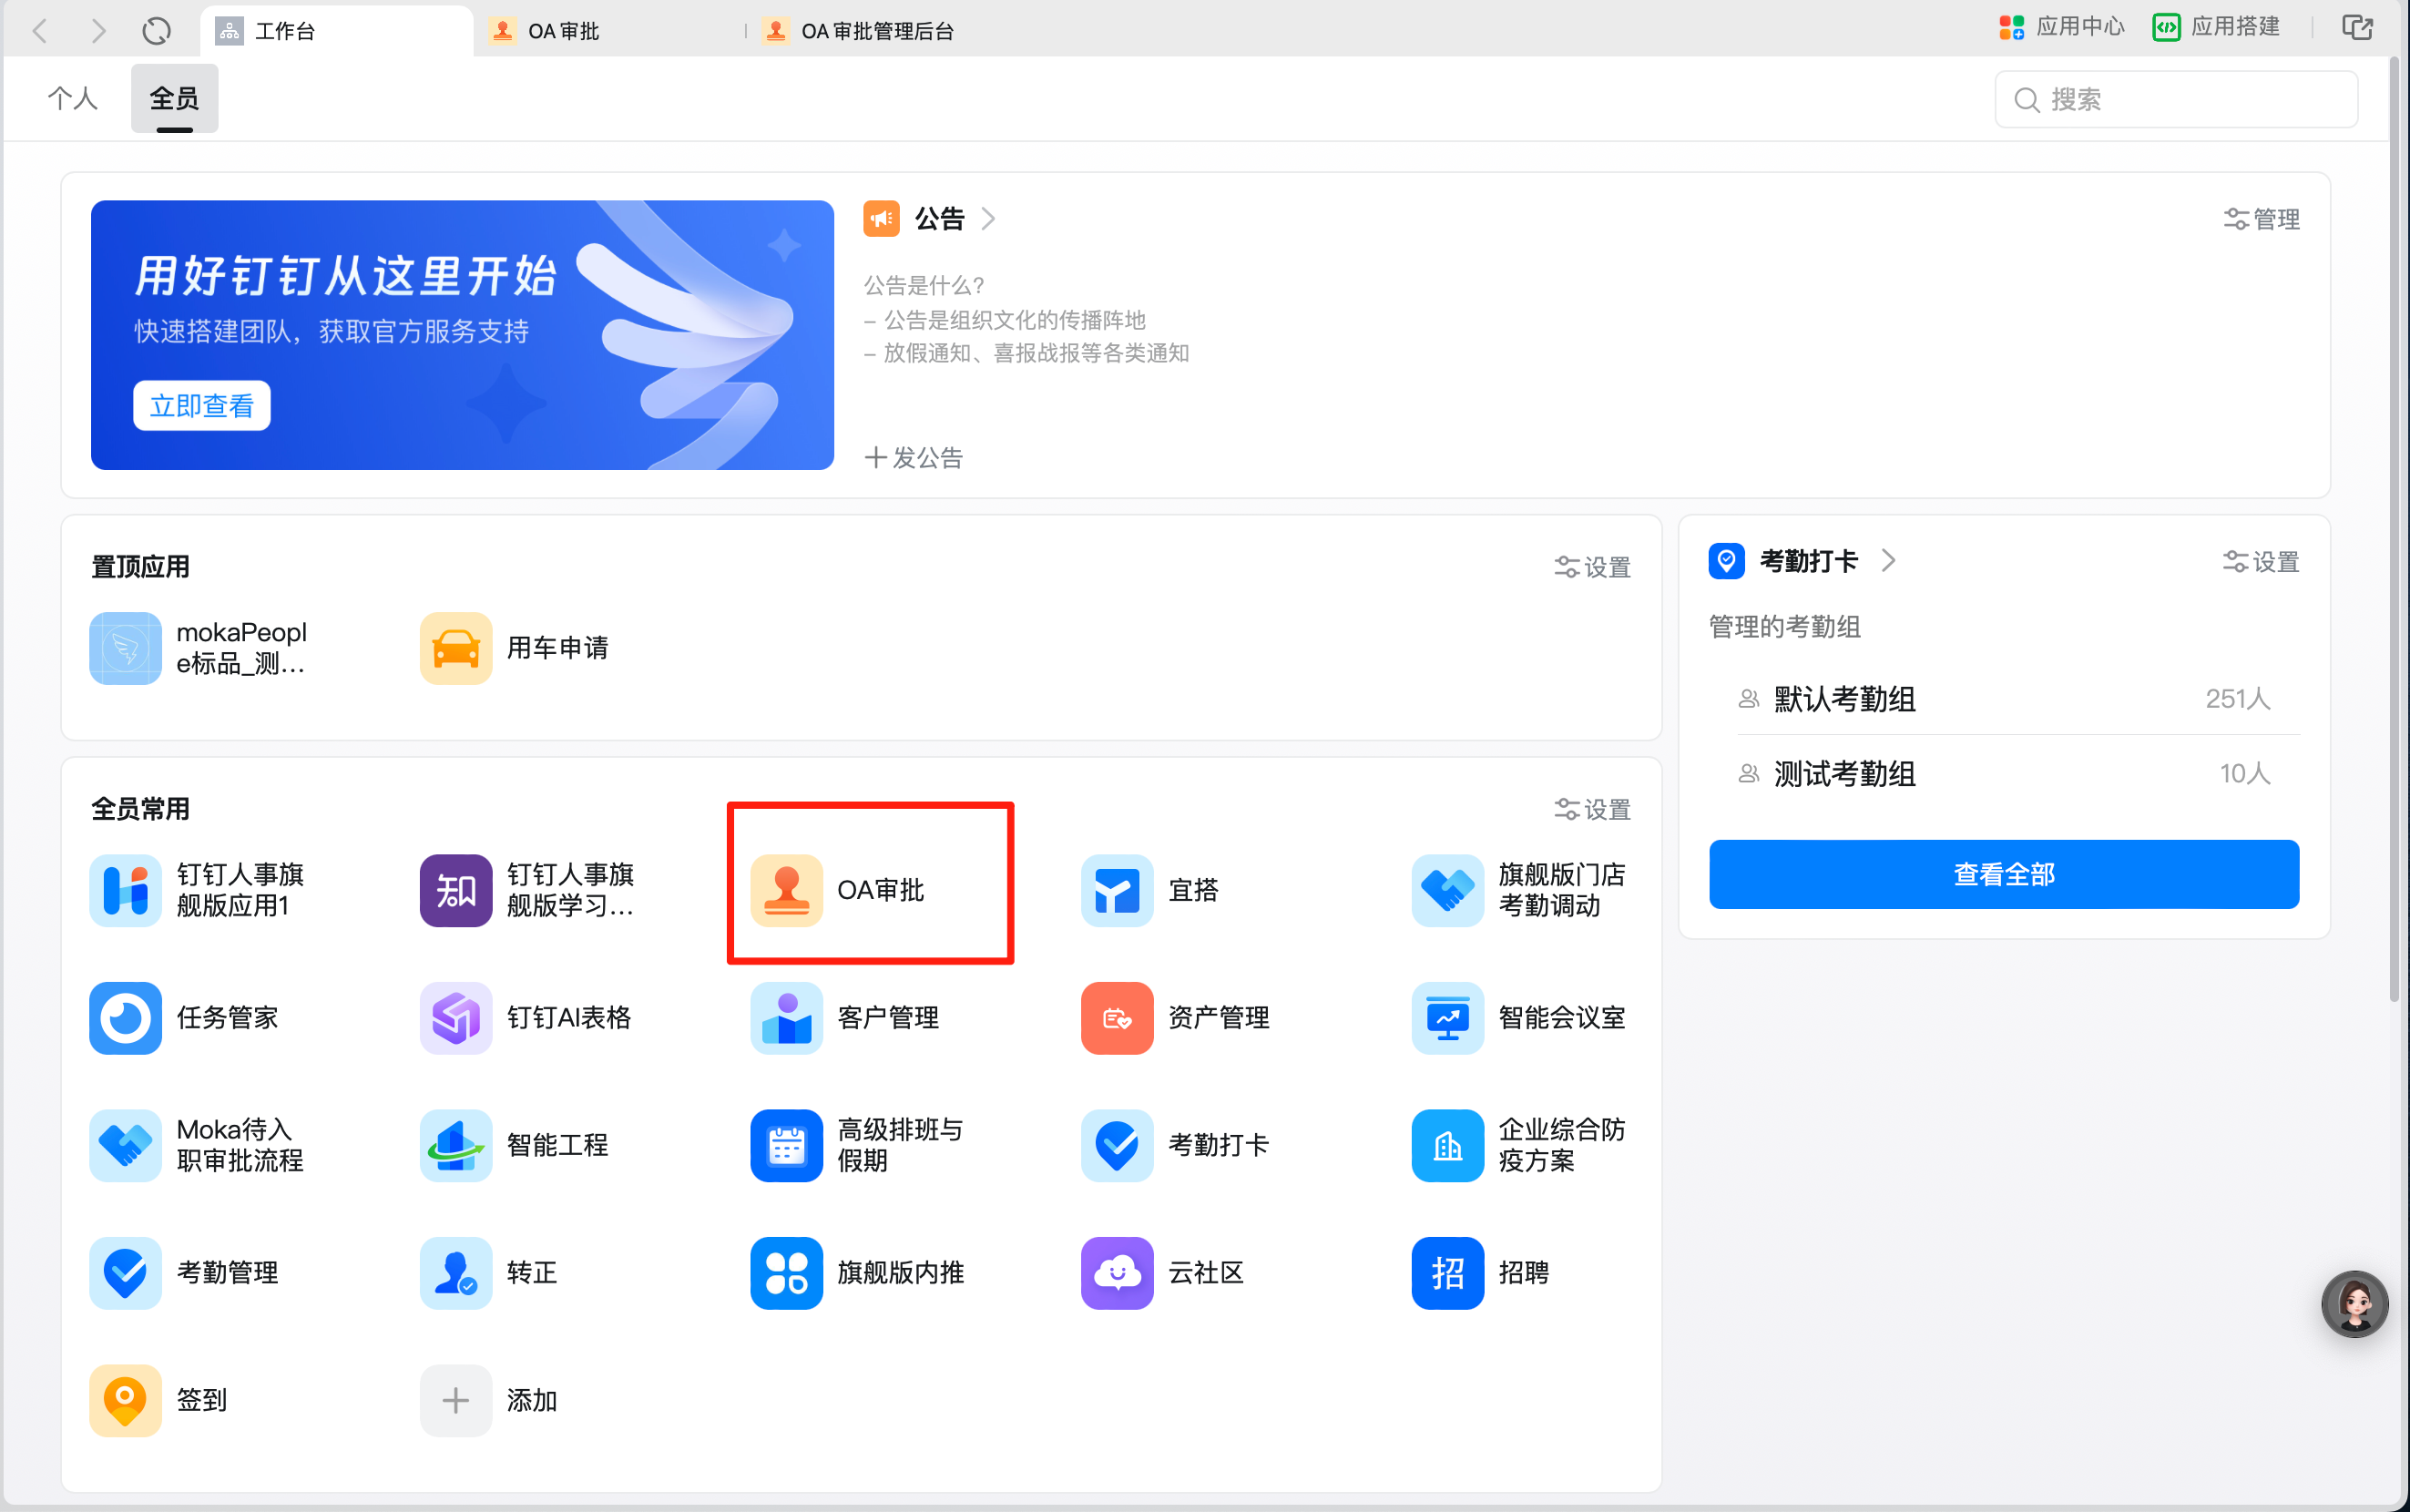This screenshot has height=1512, width=2410.
Task: Open the OA审批 app
Action: point(838,890)
